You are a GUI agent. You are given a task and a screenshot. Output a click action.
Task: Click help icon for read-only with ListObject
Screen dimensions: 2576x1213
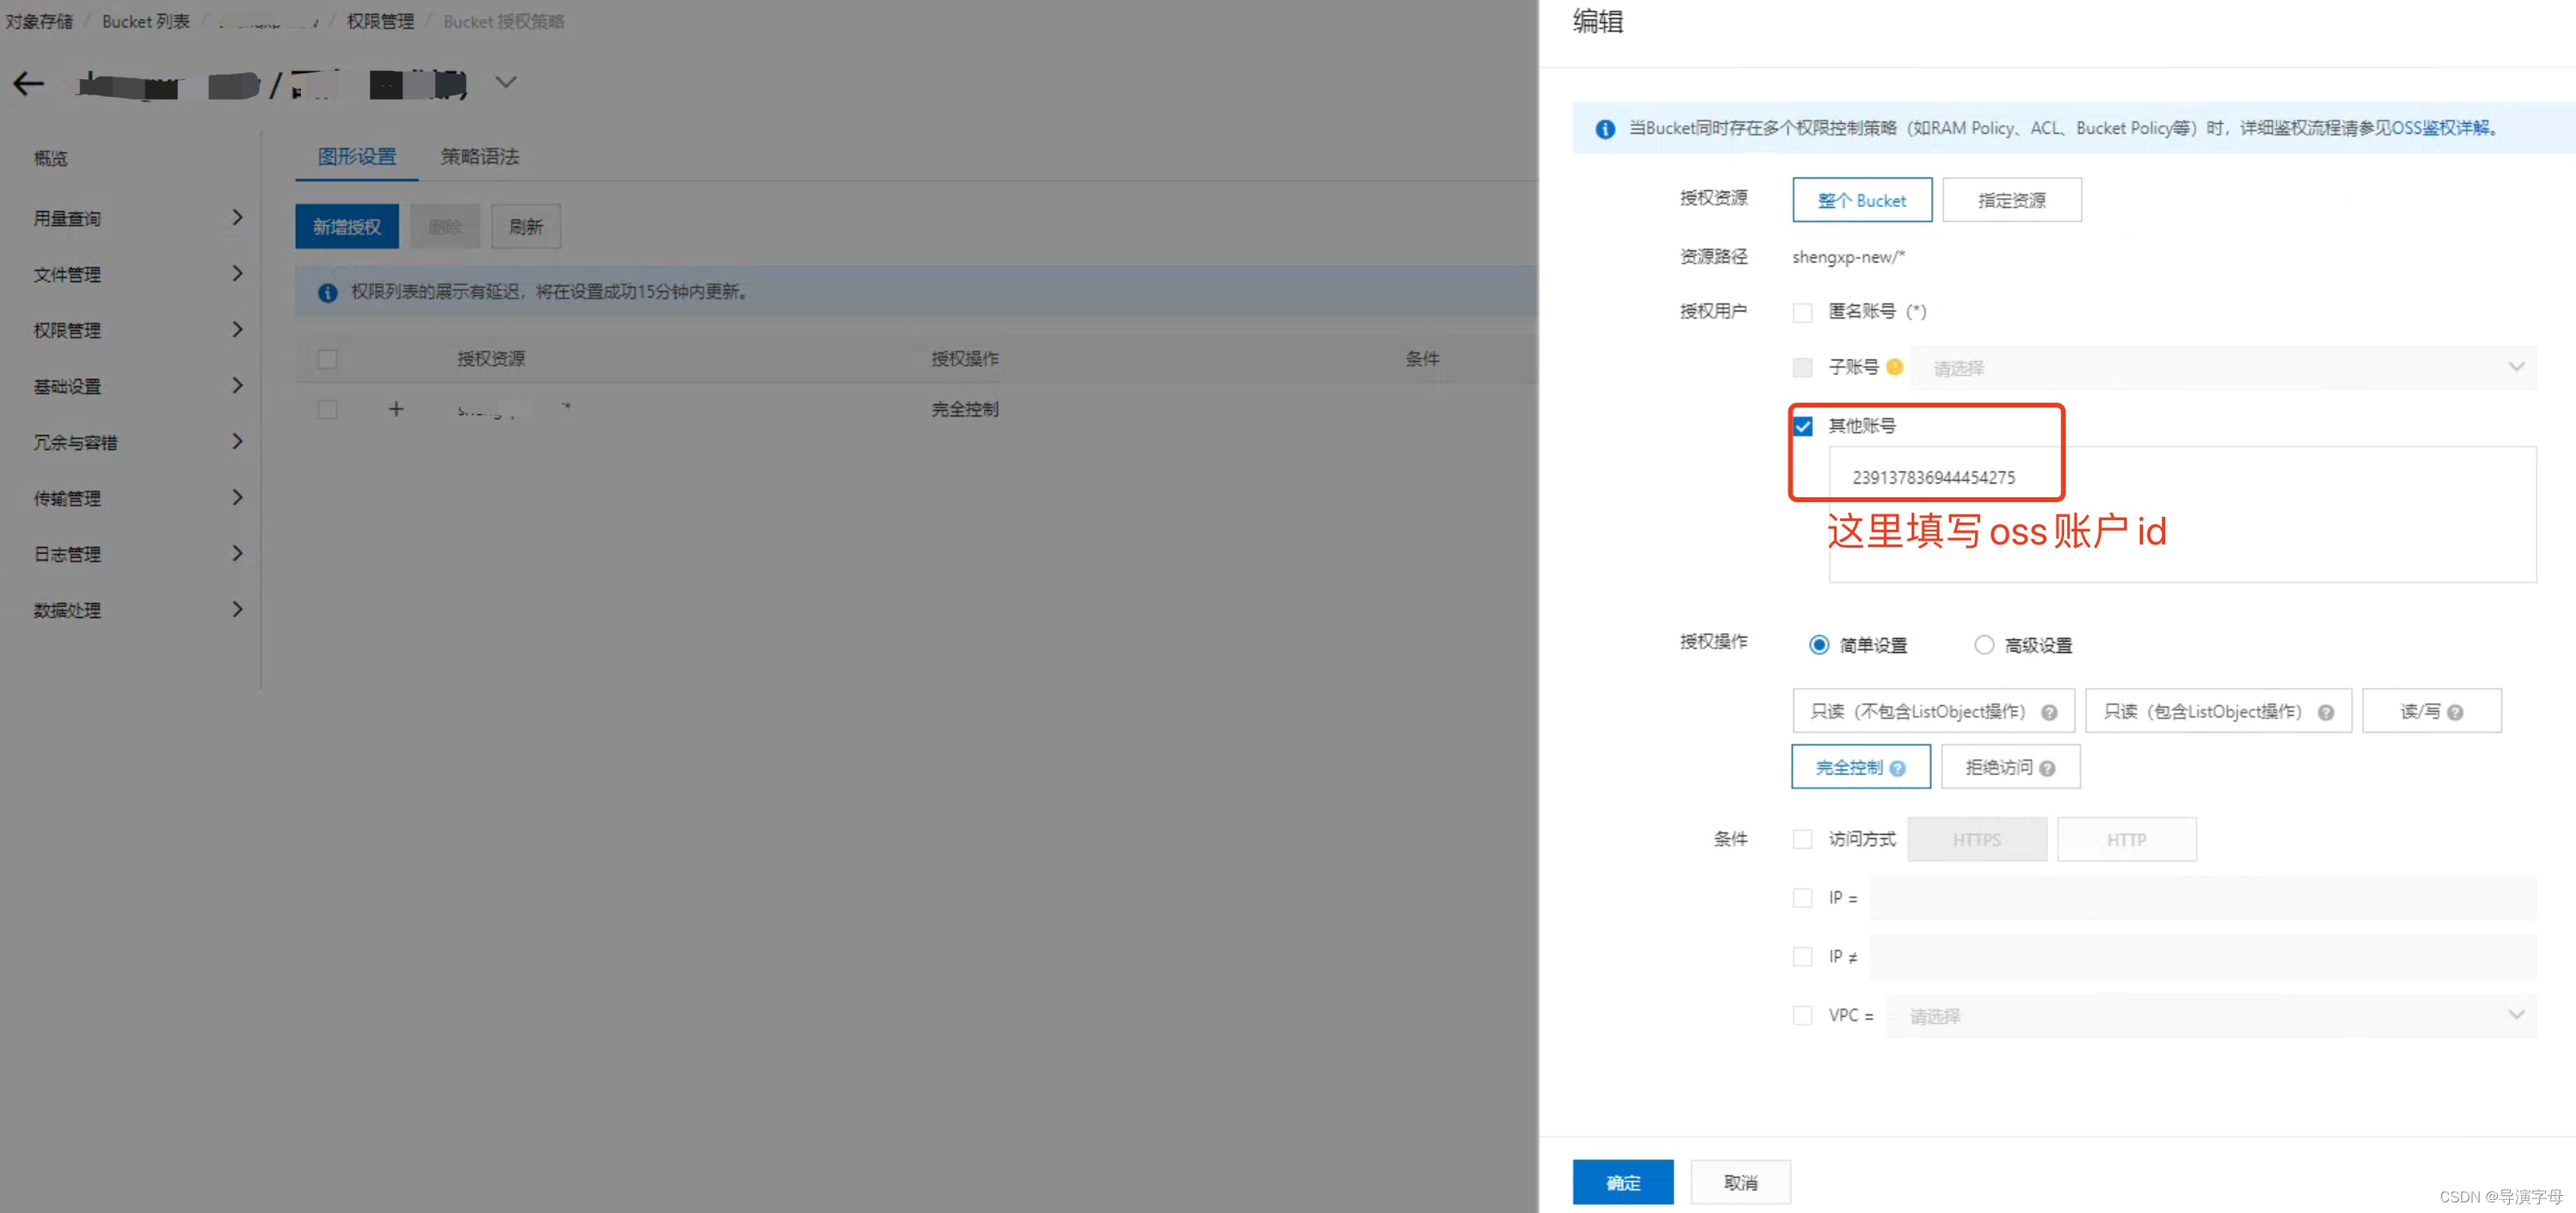click(x=2326, y=713)
